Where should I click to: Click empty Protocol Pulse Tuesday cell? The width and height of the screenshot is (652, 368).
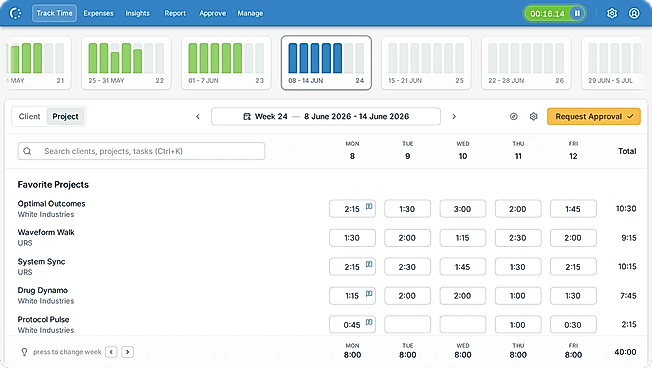pyautogui.click(x=407, y=324)
